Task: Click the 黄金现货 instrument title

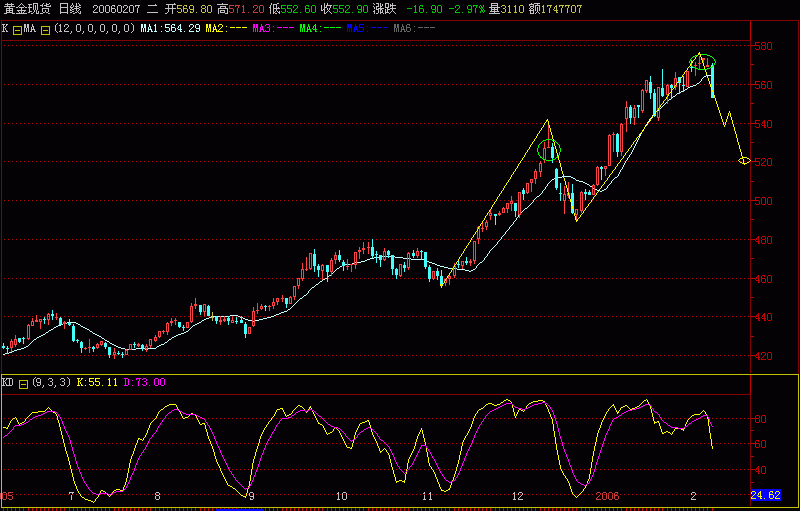Action: point(28,9)
